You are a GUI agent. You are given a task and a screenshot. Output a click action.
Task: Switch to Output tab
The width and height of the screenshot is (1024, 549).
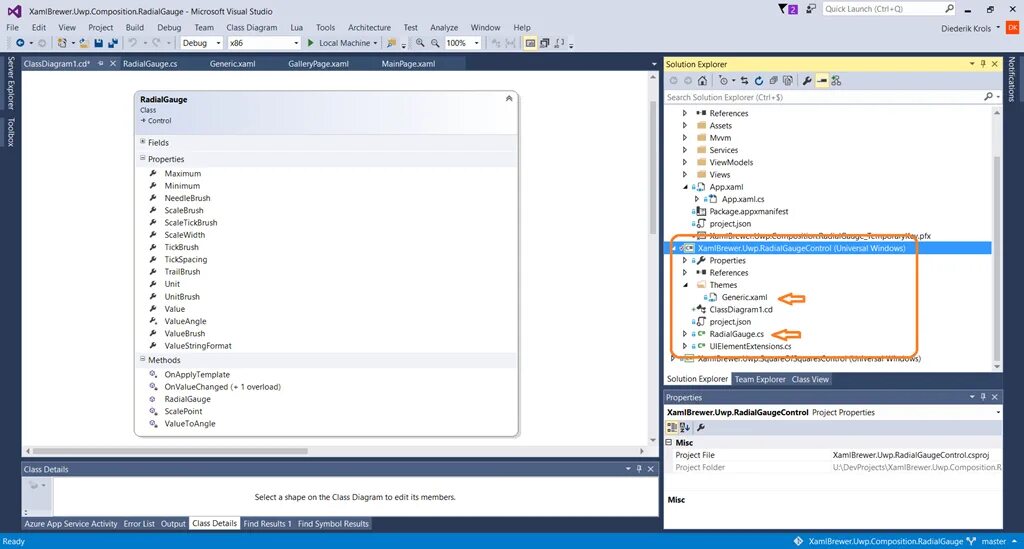tap(173, 524)
